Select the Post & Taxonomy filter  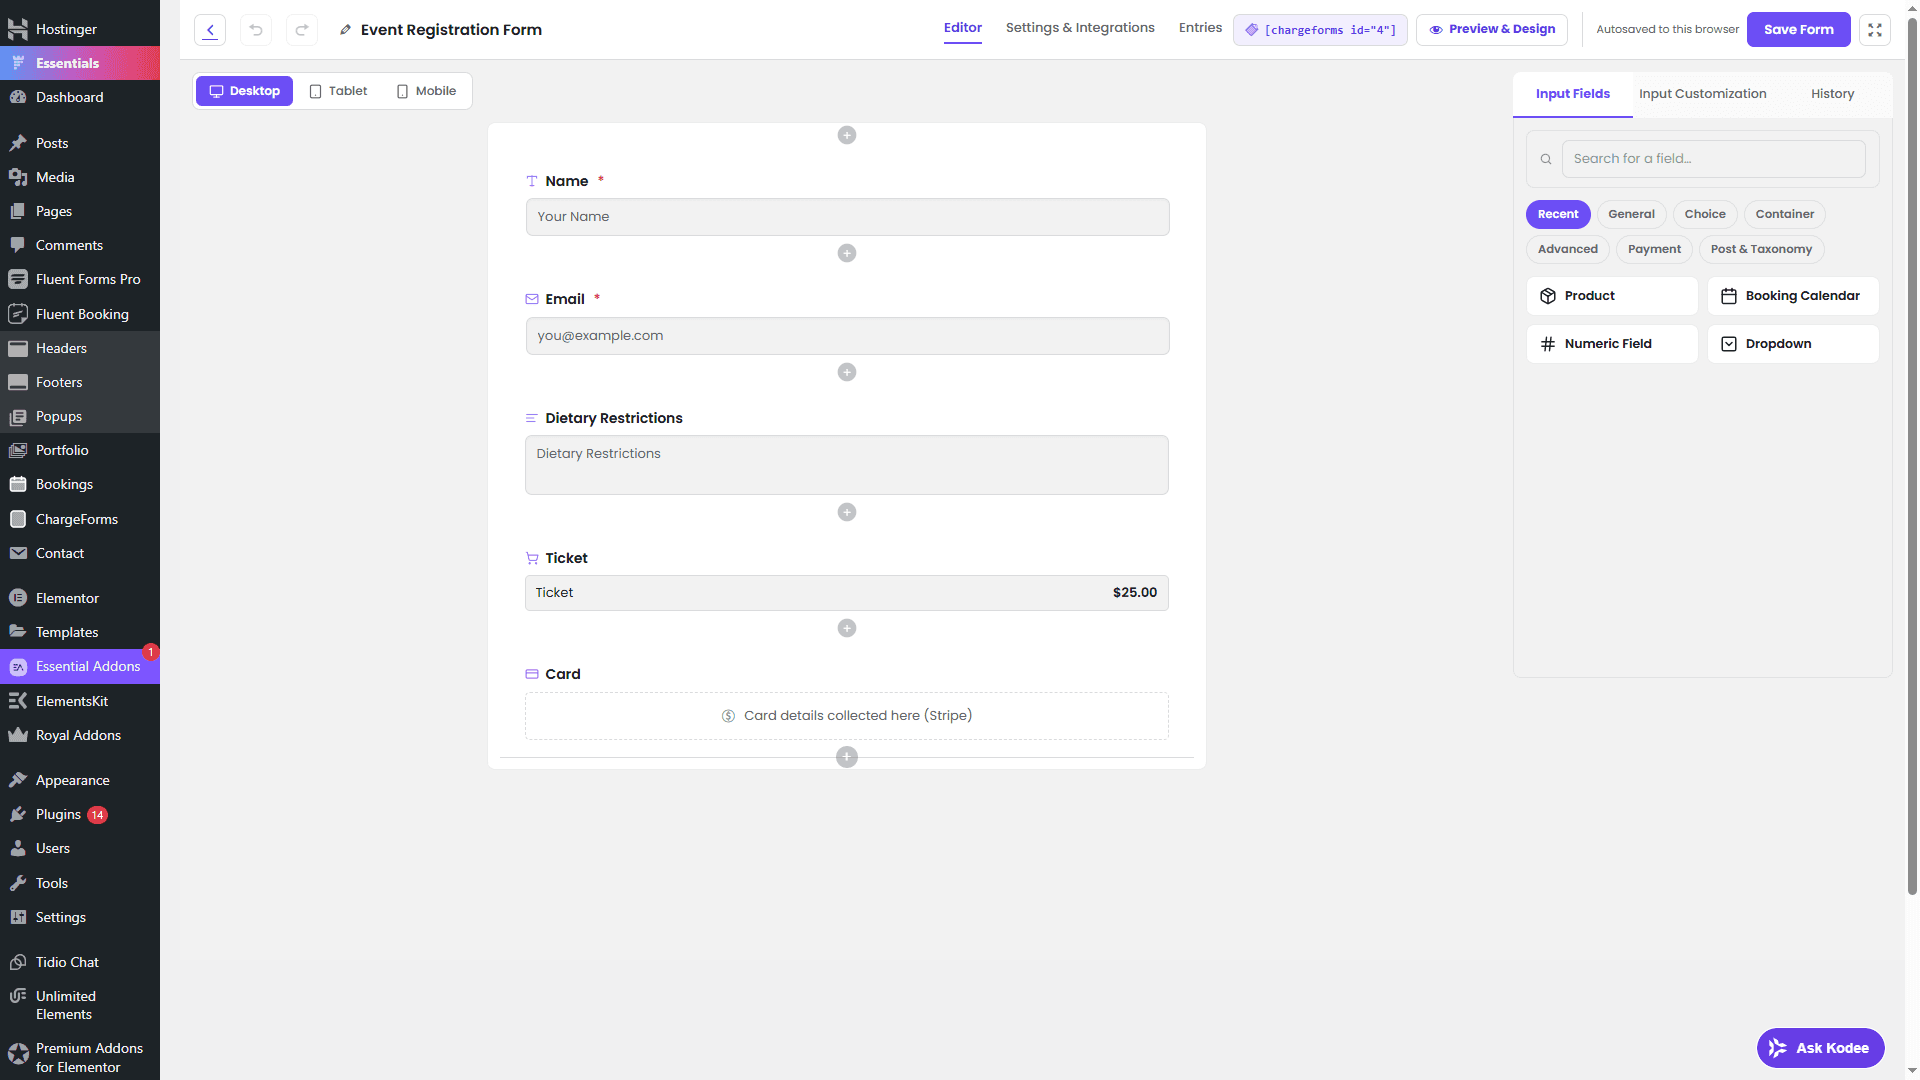[x=1761, y=249]
